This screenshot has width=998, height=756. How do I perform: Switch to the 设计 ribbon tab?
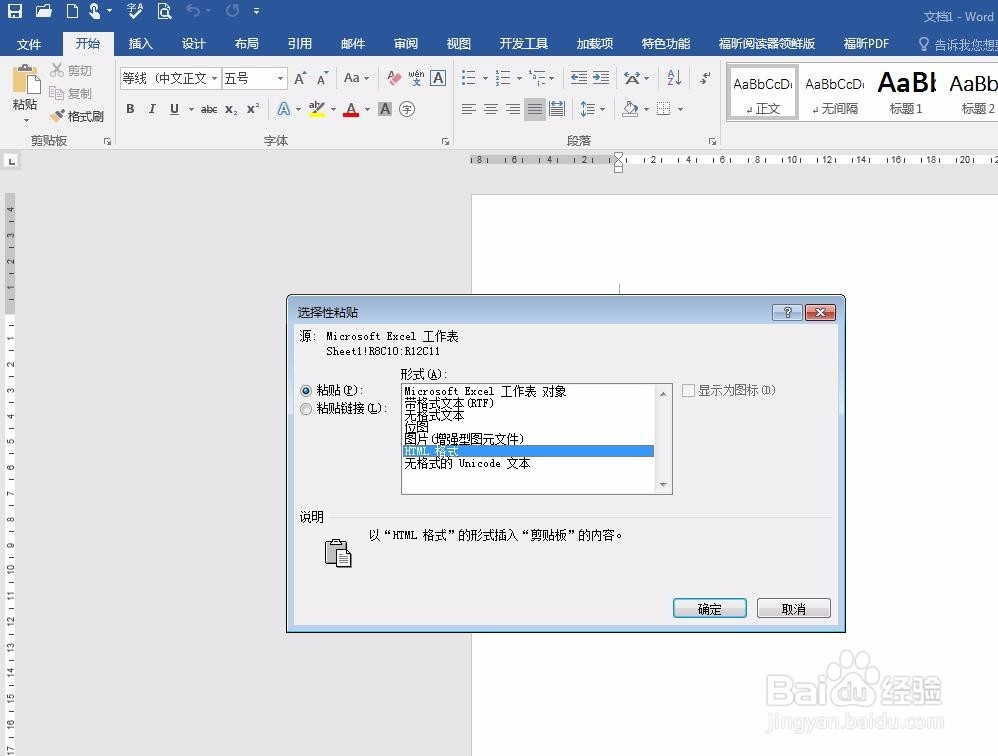[x=193, y=43]
